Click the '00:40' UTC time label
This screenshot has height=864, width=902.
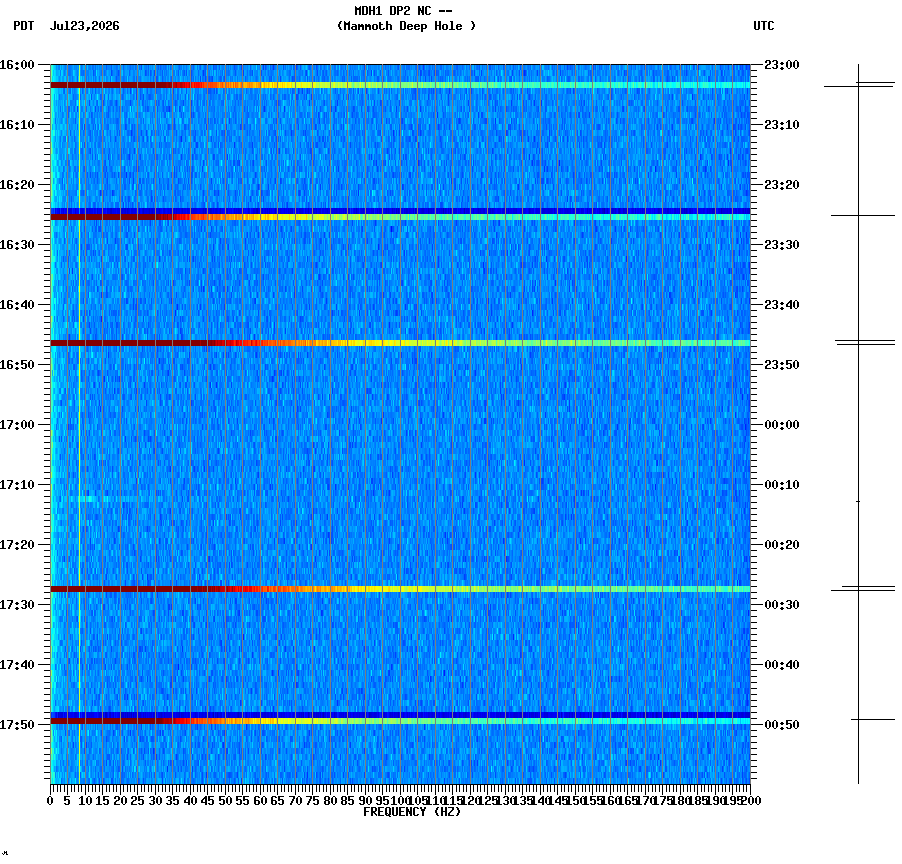point(782,665)
